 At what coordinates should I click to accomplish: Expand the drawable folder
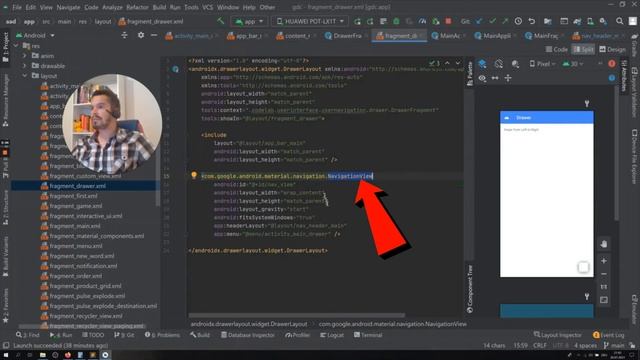(24, 66)
